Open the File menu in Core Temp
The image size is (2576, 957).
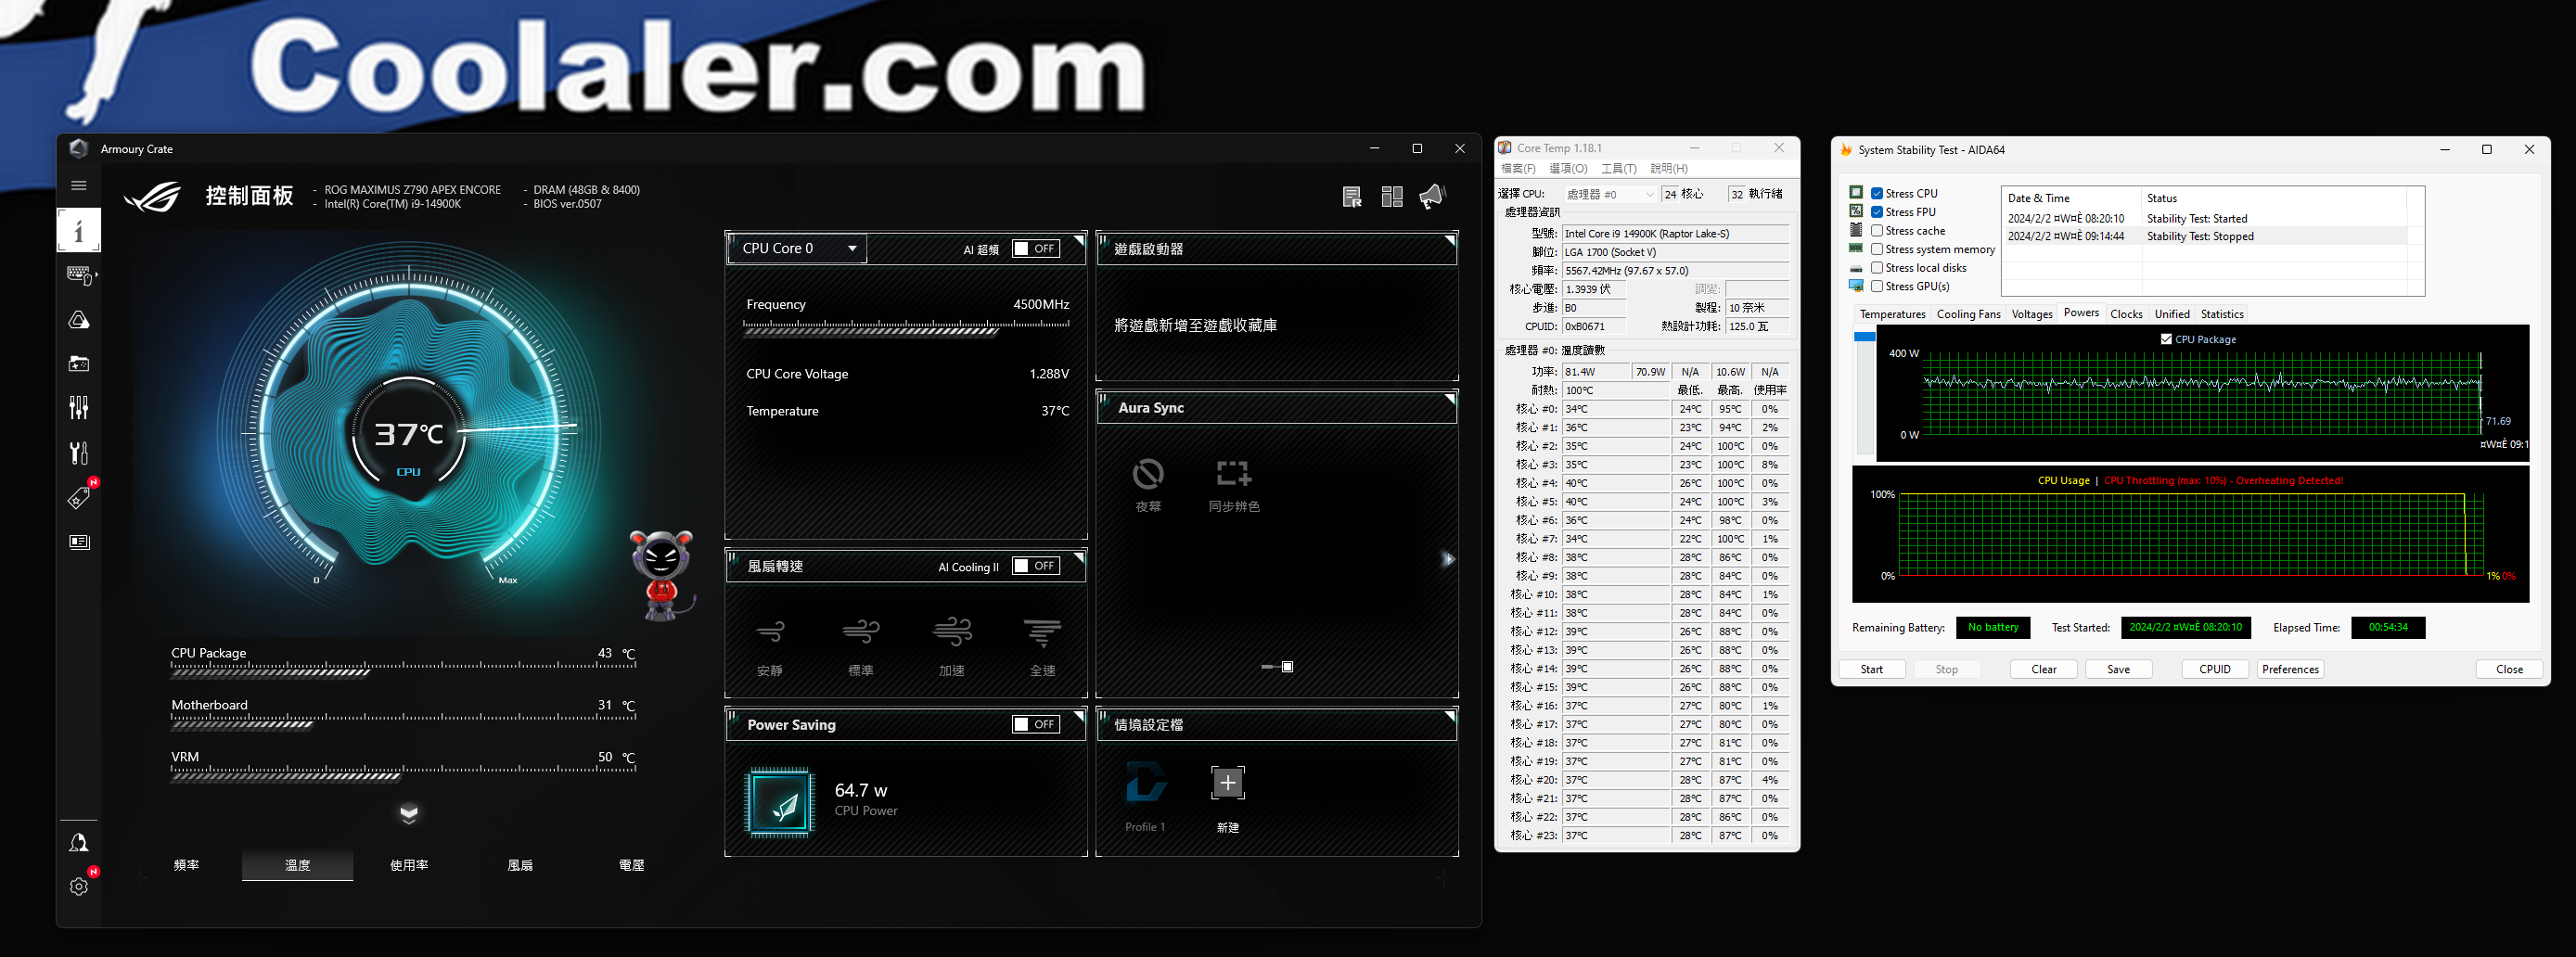[1518, 169]
